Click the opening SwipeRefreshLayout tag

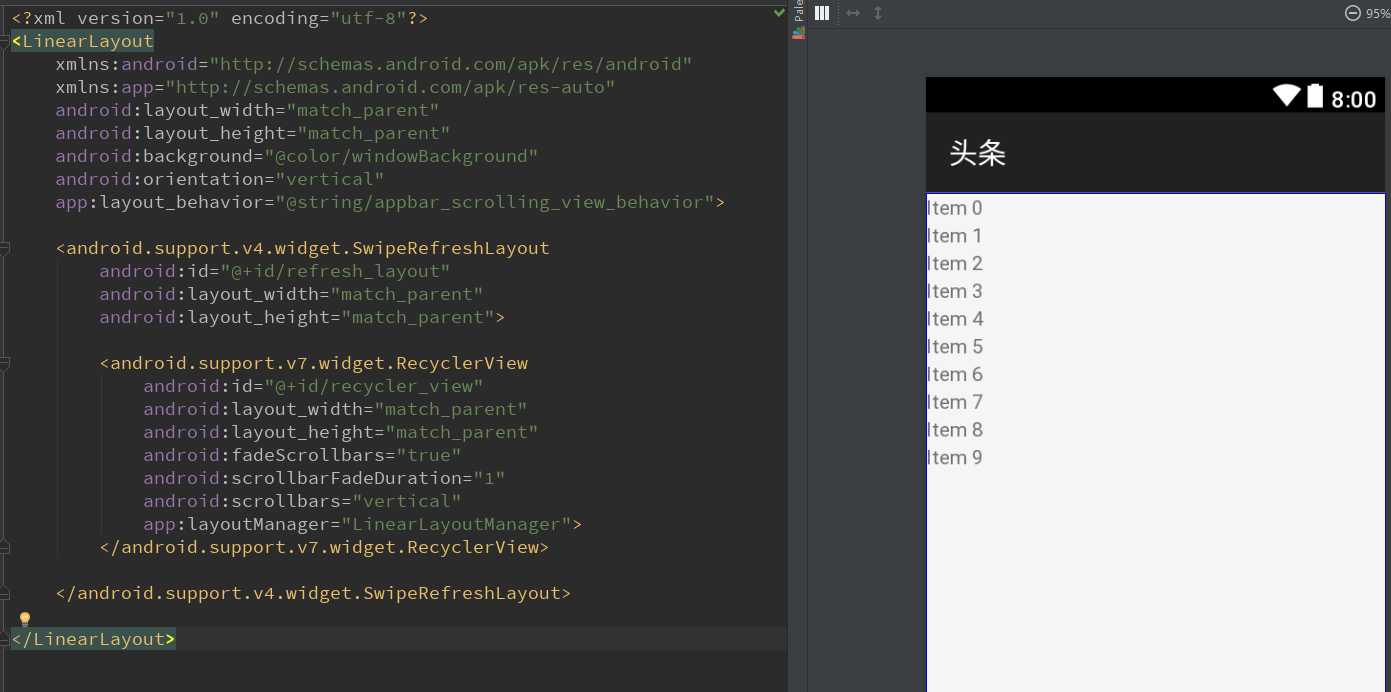(x=303, y=248)
